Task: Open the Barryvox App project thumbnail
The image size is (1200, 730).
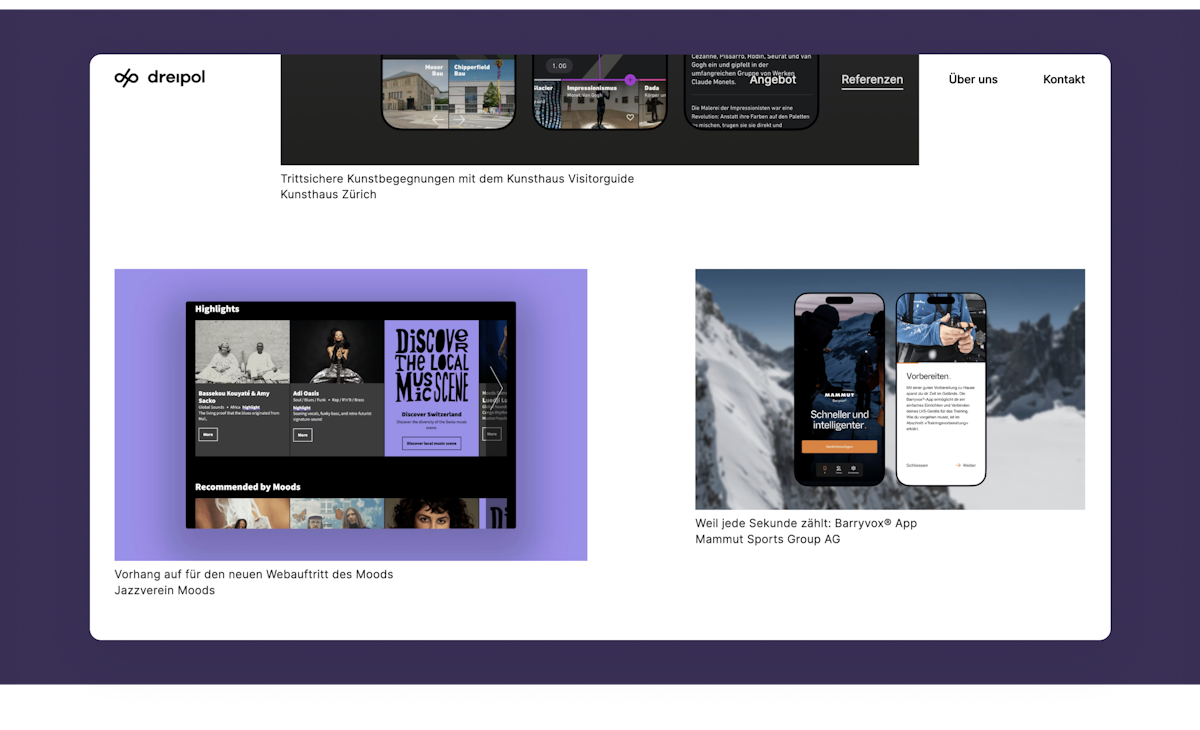Action: click(x=890, y=389)
